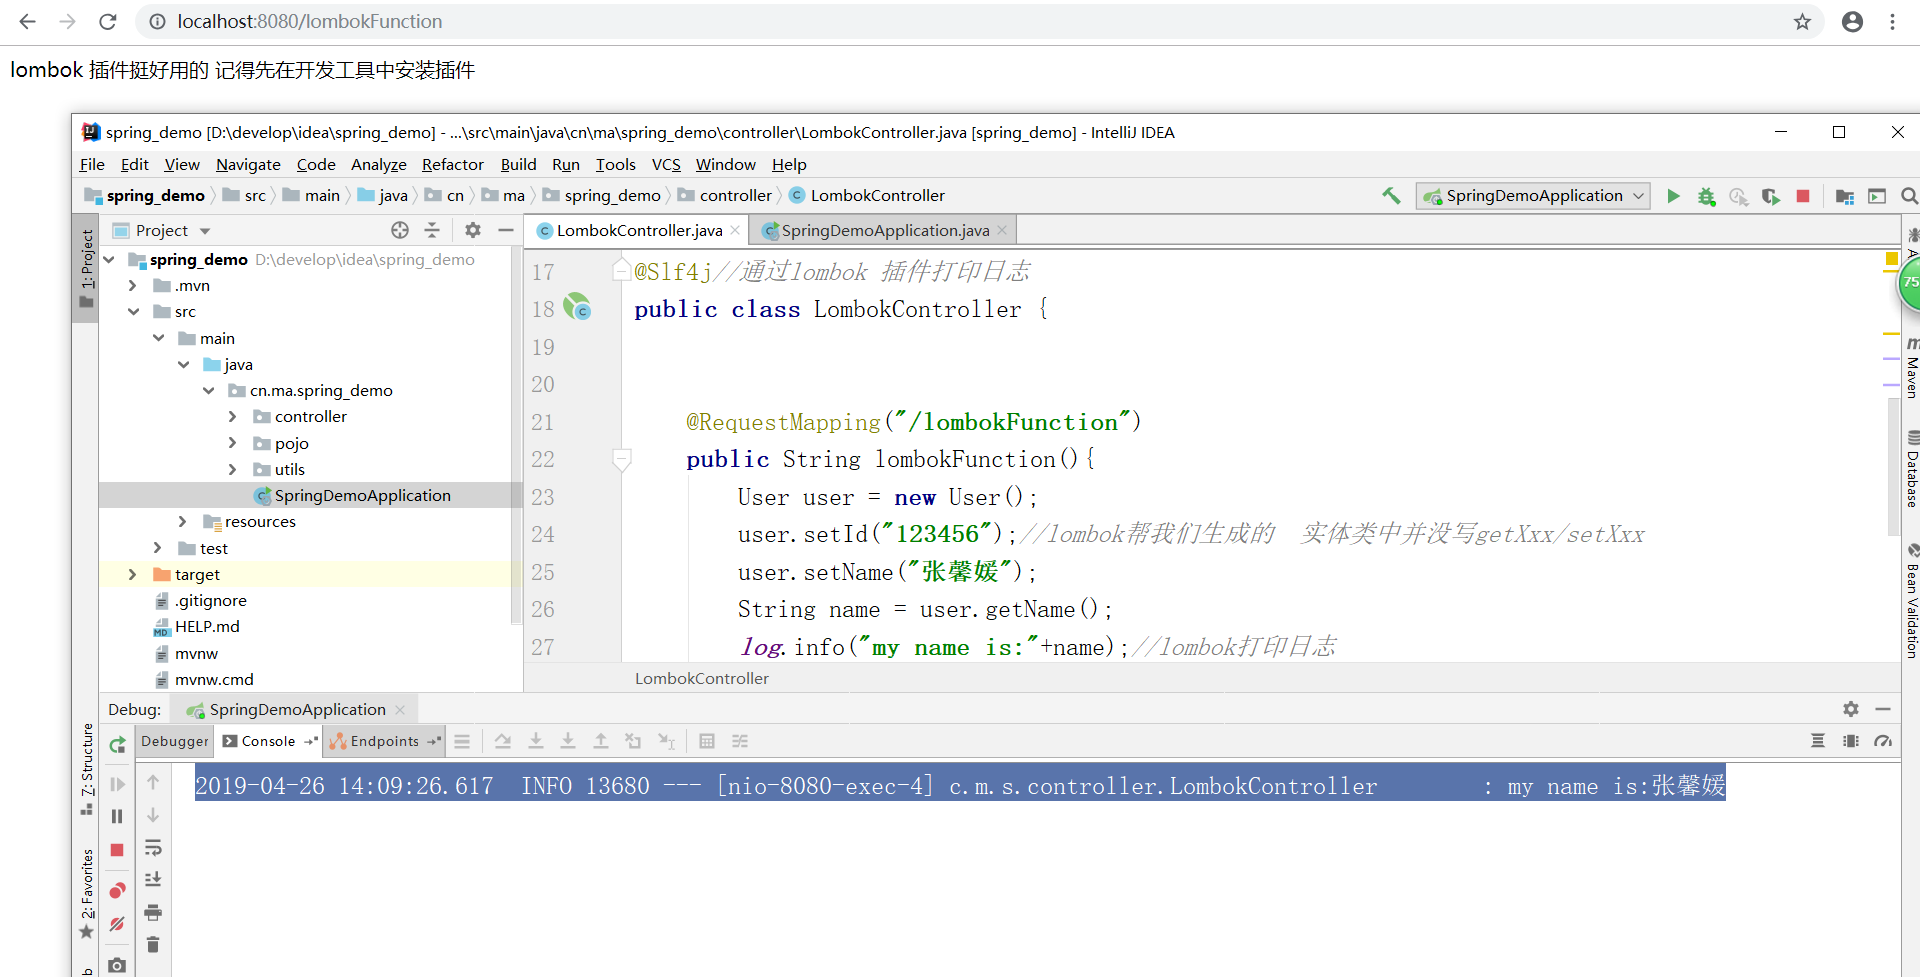Screen dimensions: 1920x977
Task: Open the Endpoints tab
Action: coord(385,741)
